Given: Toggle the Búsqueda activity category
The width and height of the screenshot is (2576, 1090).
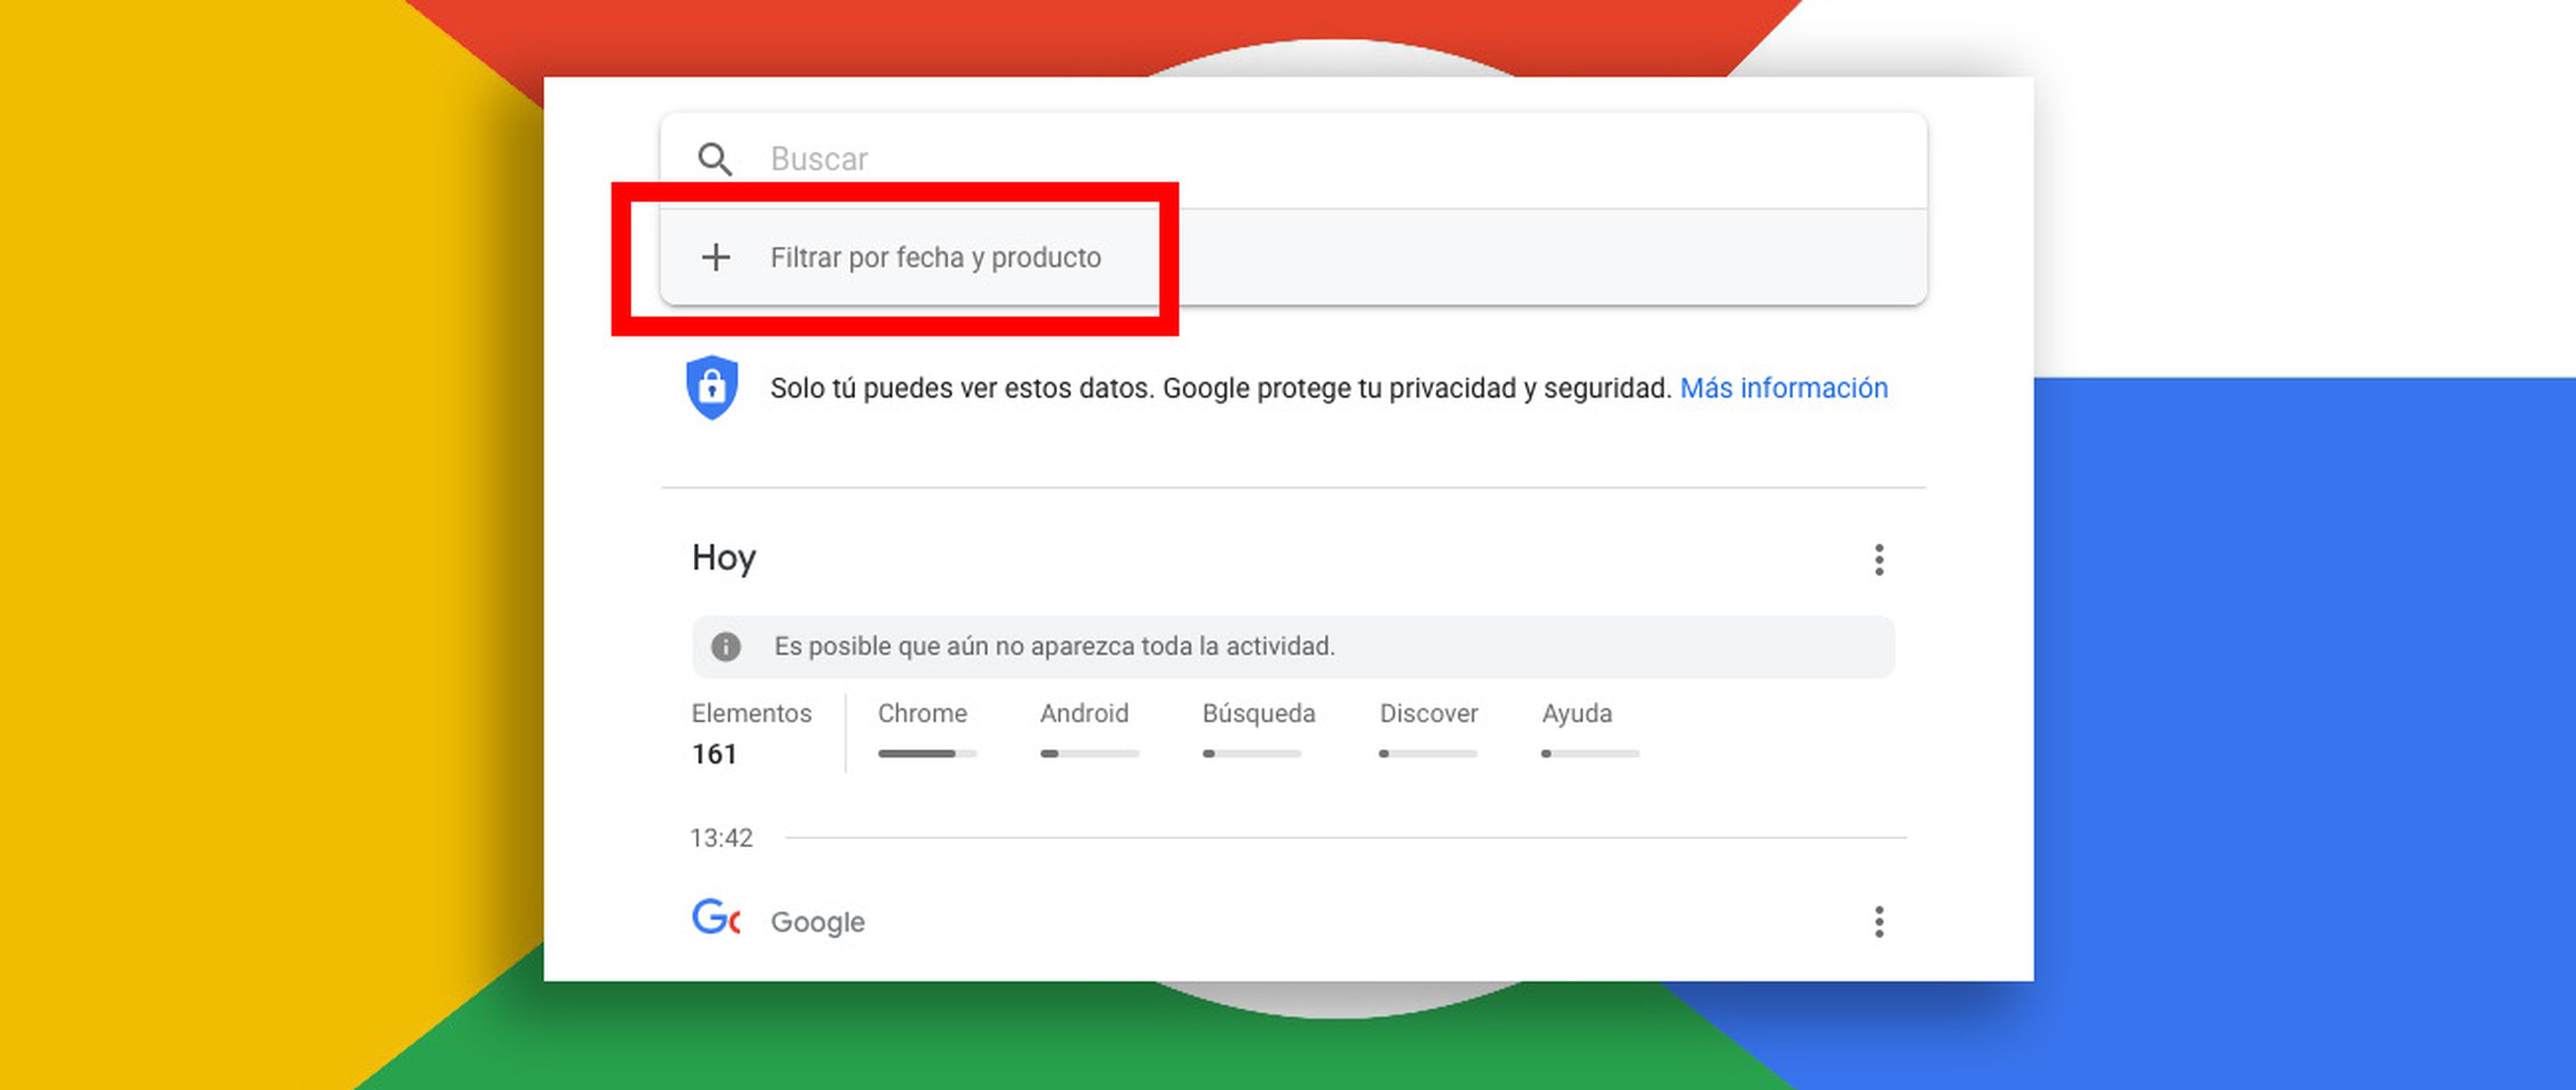Looking at the screenshot, I should [1258, 713].
